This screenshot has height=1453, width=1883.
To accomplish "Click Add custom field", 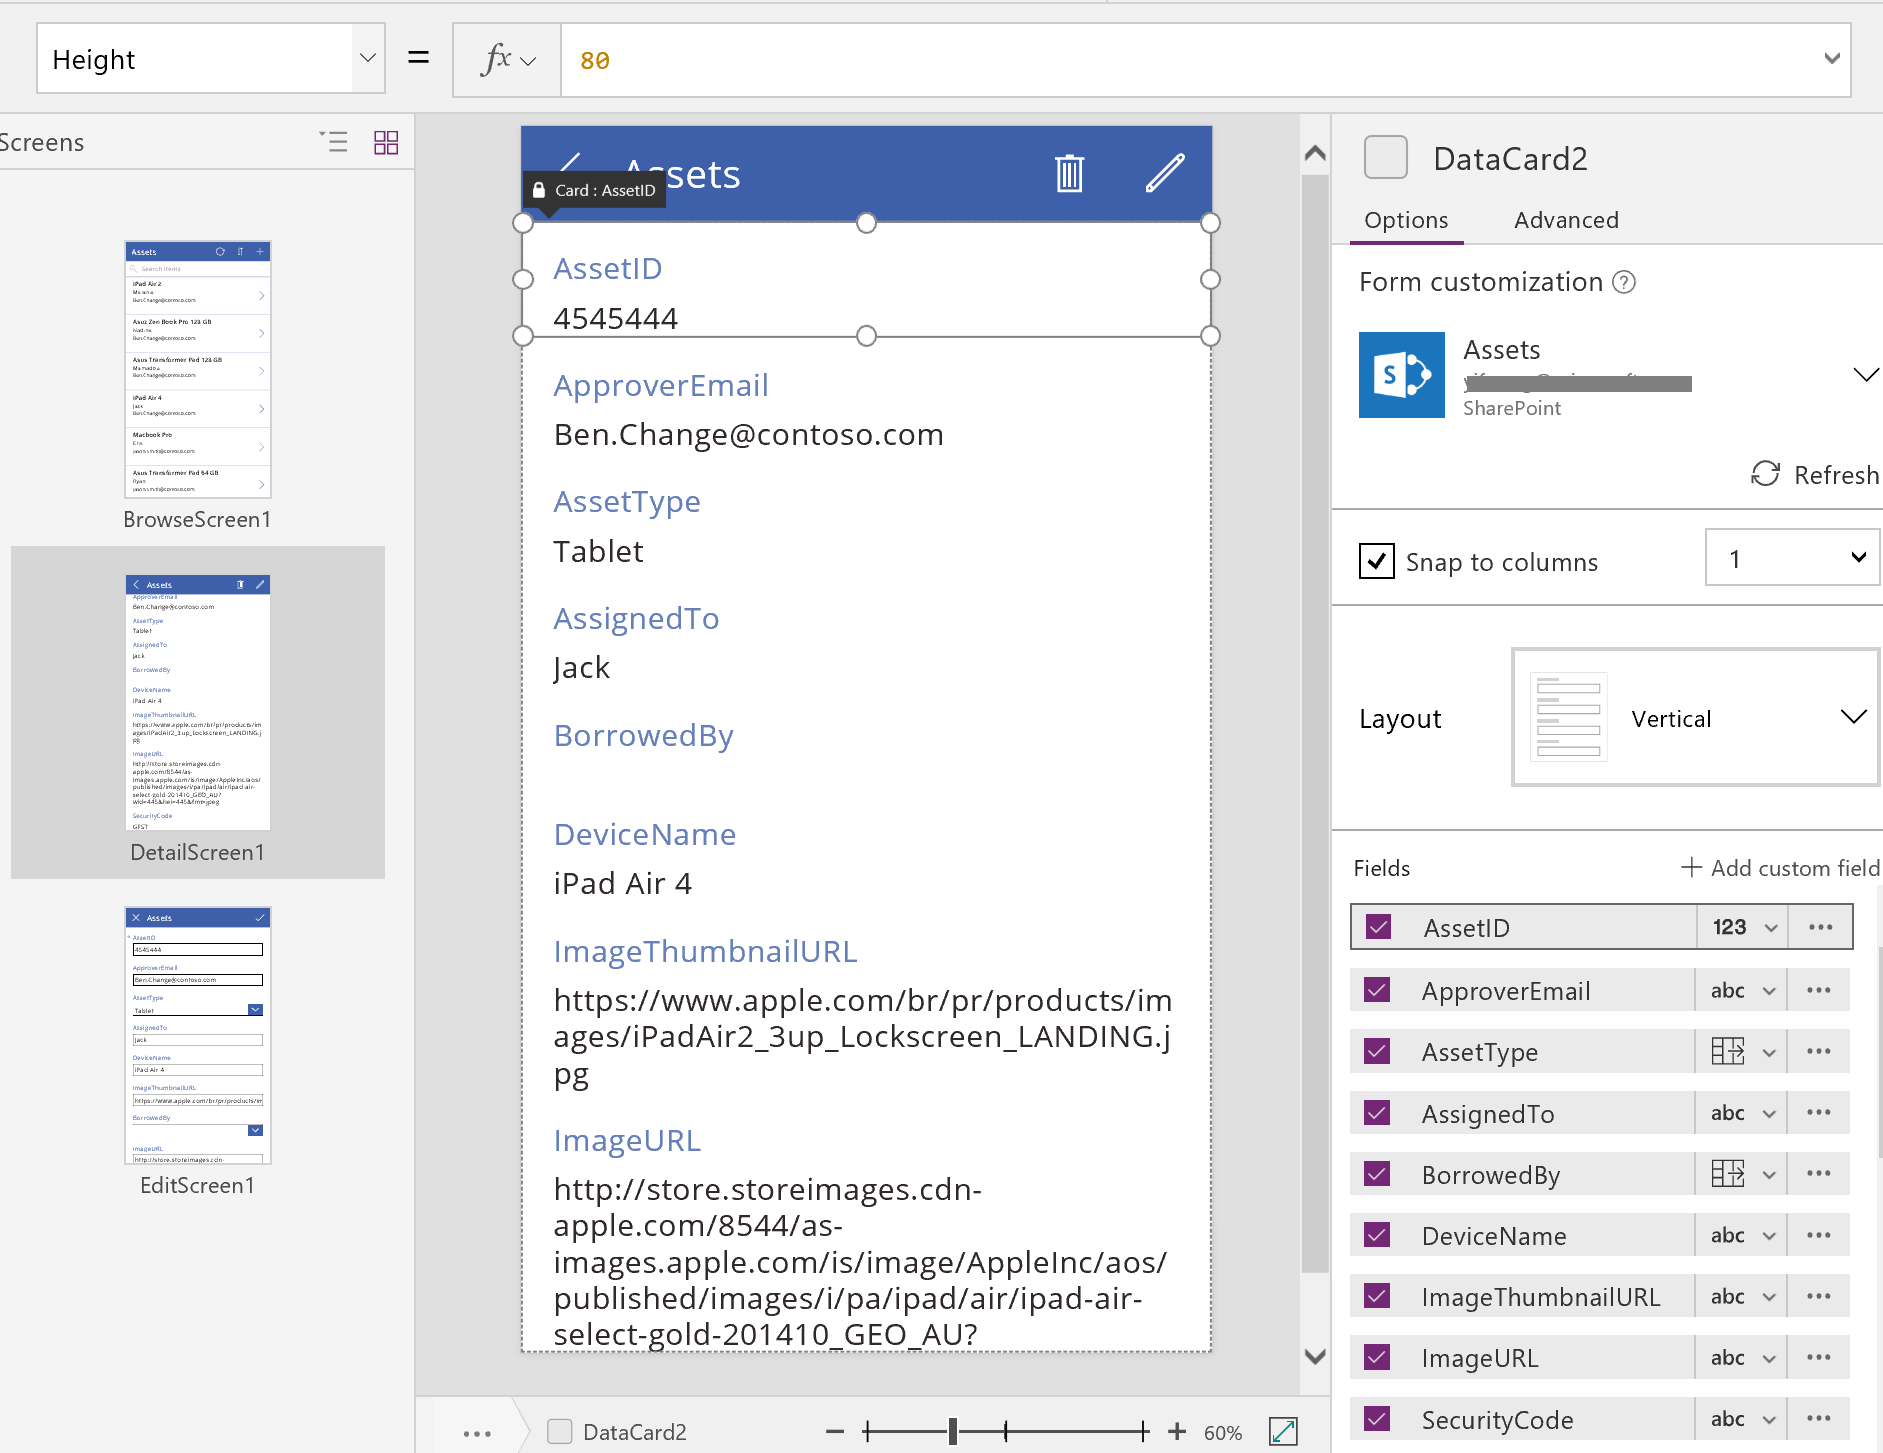I will [x=1780, y=867].
